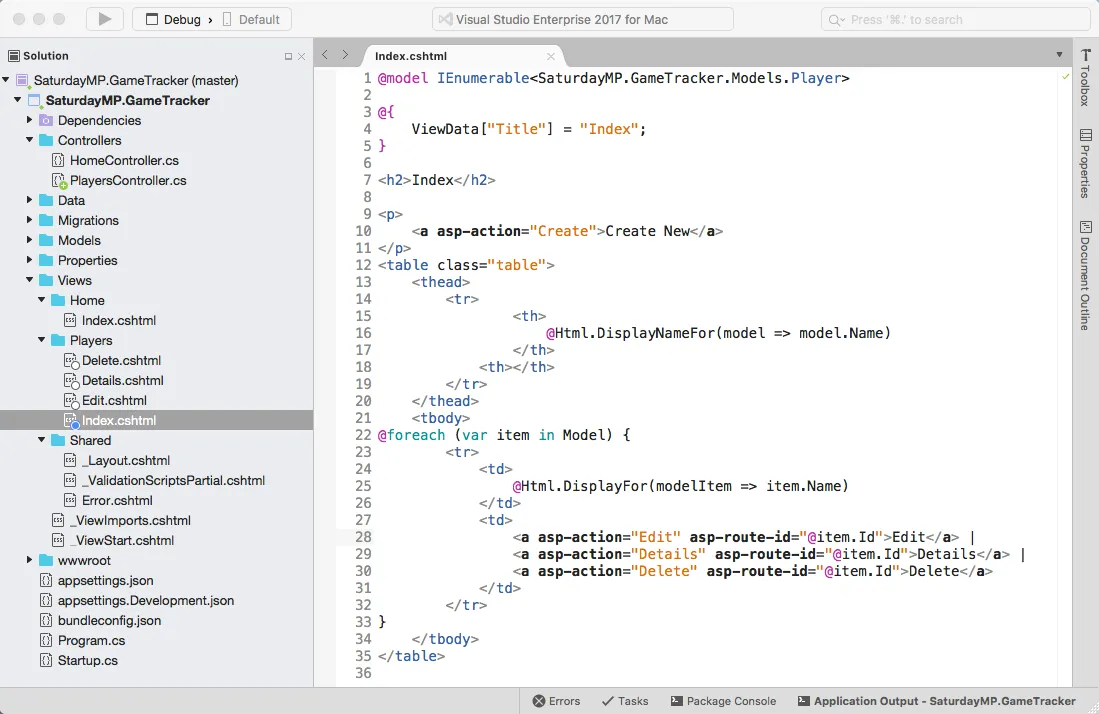
Task: Click the Solution pad header icon
Action: pos(13,56)
